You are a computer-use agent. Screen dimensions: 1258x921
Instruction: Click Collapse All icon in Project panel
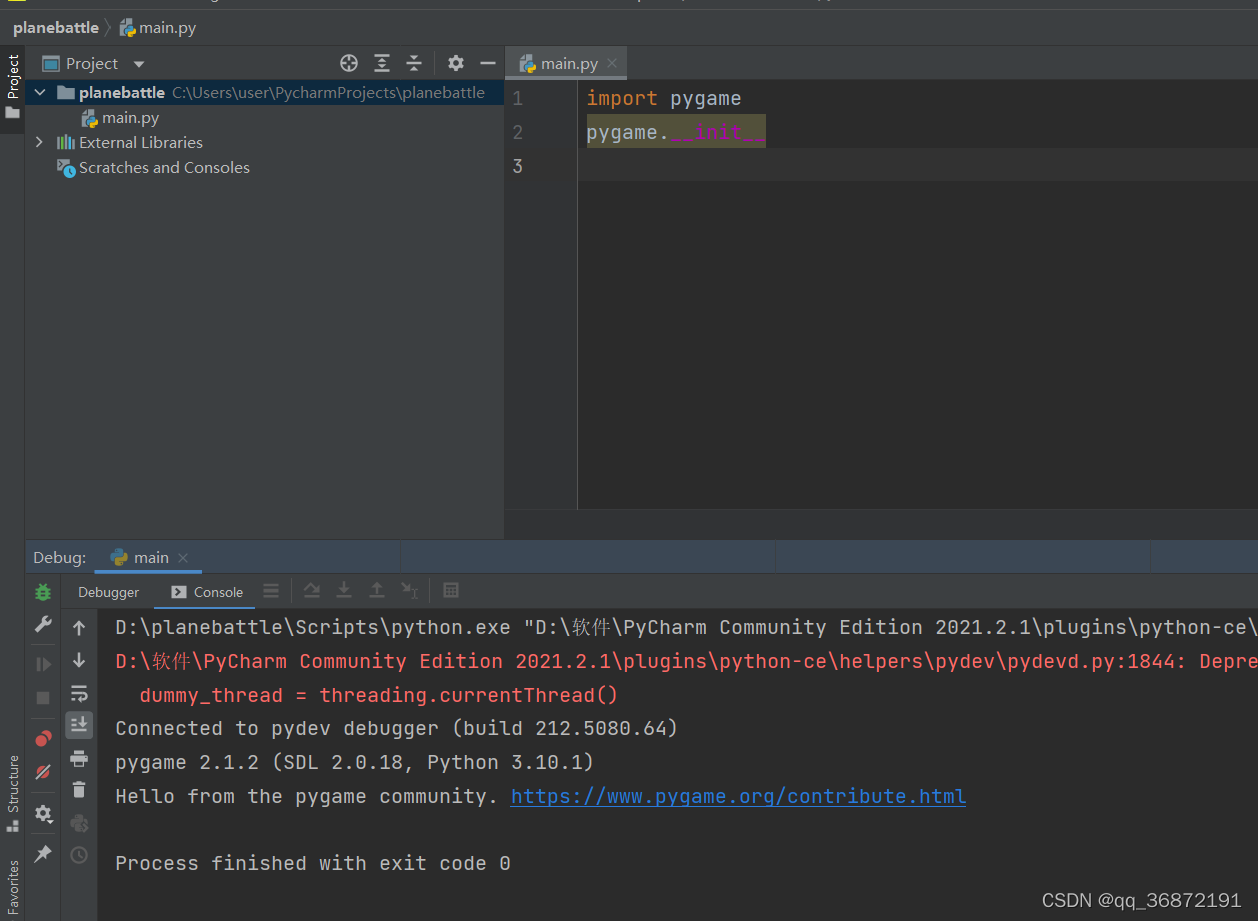[414, 63]
